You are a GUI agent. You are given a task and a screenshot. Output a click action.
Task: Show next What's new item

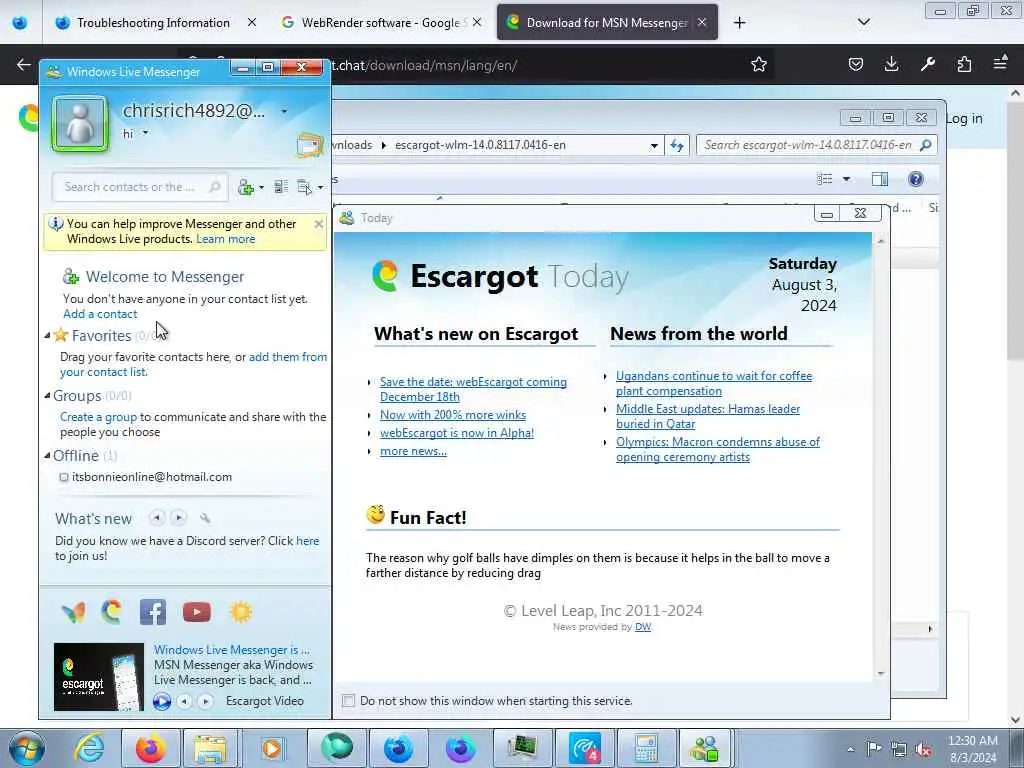(178, 518)
